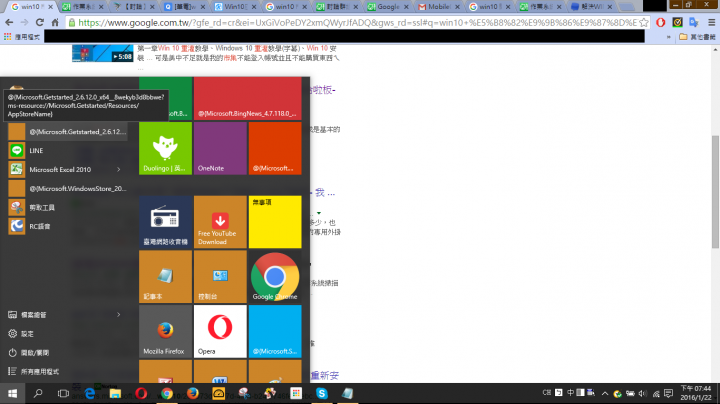The width and height of the screenshot is (720, 404).
Task: Click the Chrome address bar URL
Action: [357, 22]
